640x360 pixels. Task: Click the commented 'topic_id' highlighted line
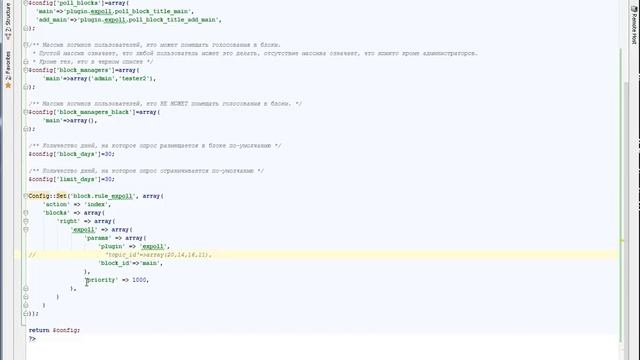click(x=316, y=255)
